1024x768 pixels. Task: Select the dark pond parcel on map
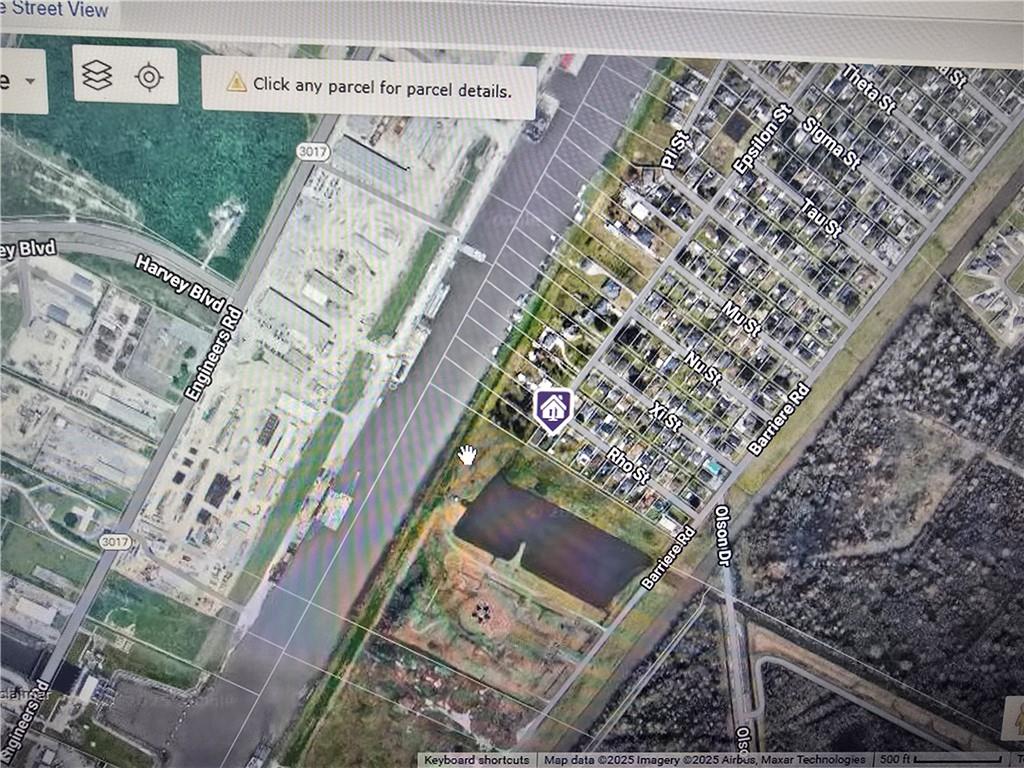(x=550, y=540)
